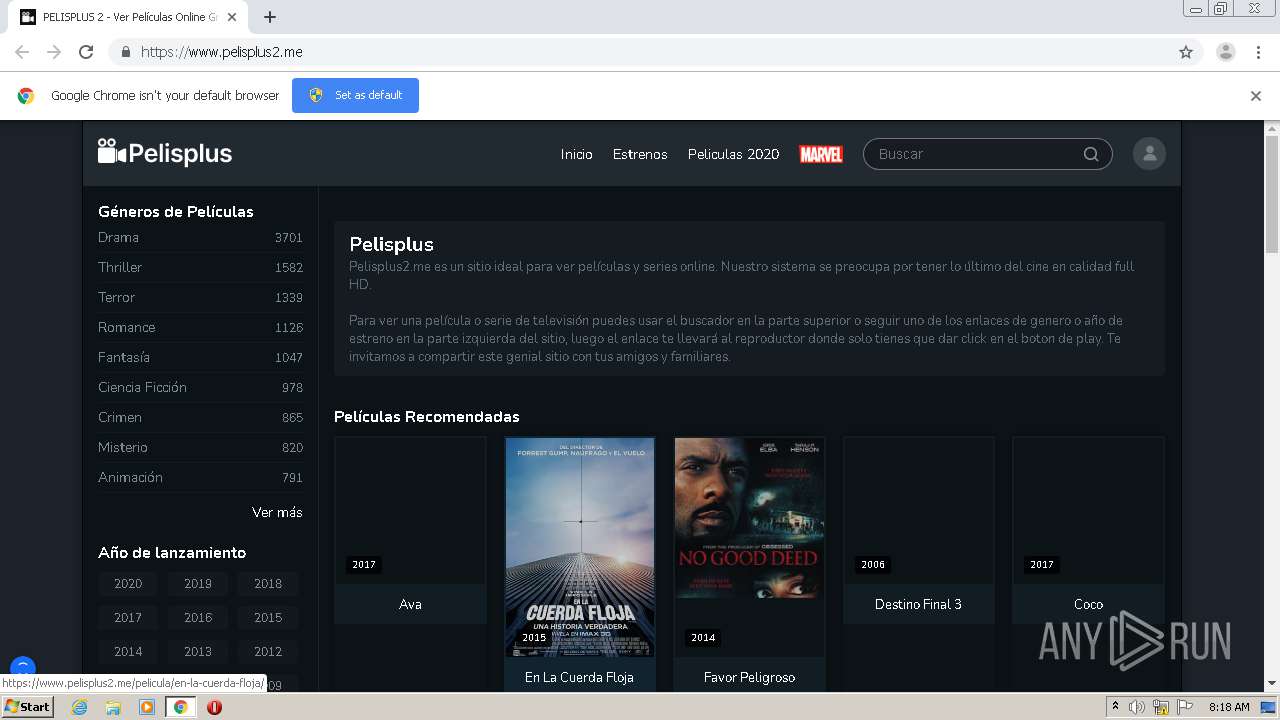Click the blue circular floating button
This screenshot has width=1280, height=720.
22,667
